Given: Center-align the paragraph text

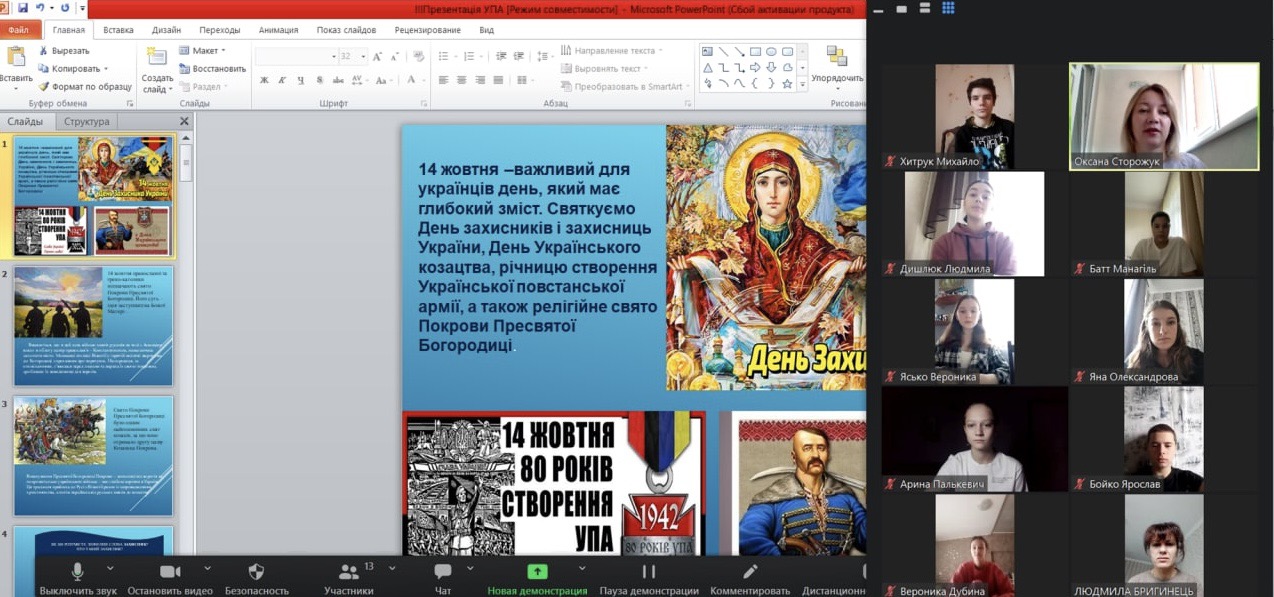Looking at the screenshot, I should (x=462, y=80).
